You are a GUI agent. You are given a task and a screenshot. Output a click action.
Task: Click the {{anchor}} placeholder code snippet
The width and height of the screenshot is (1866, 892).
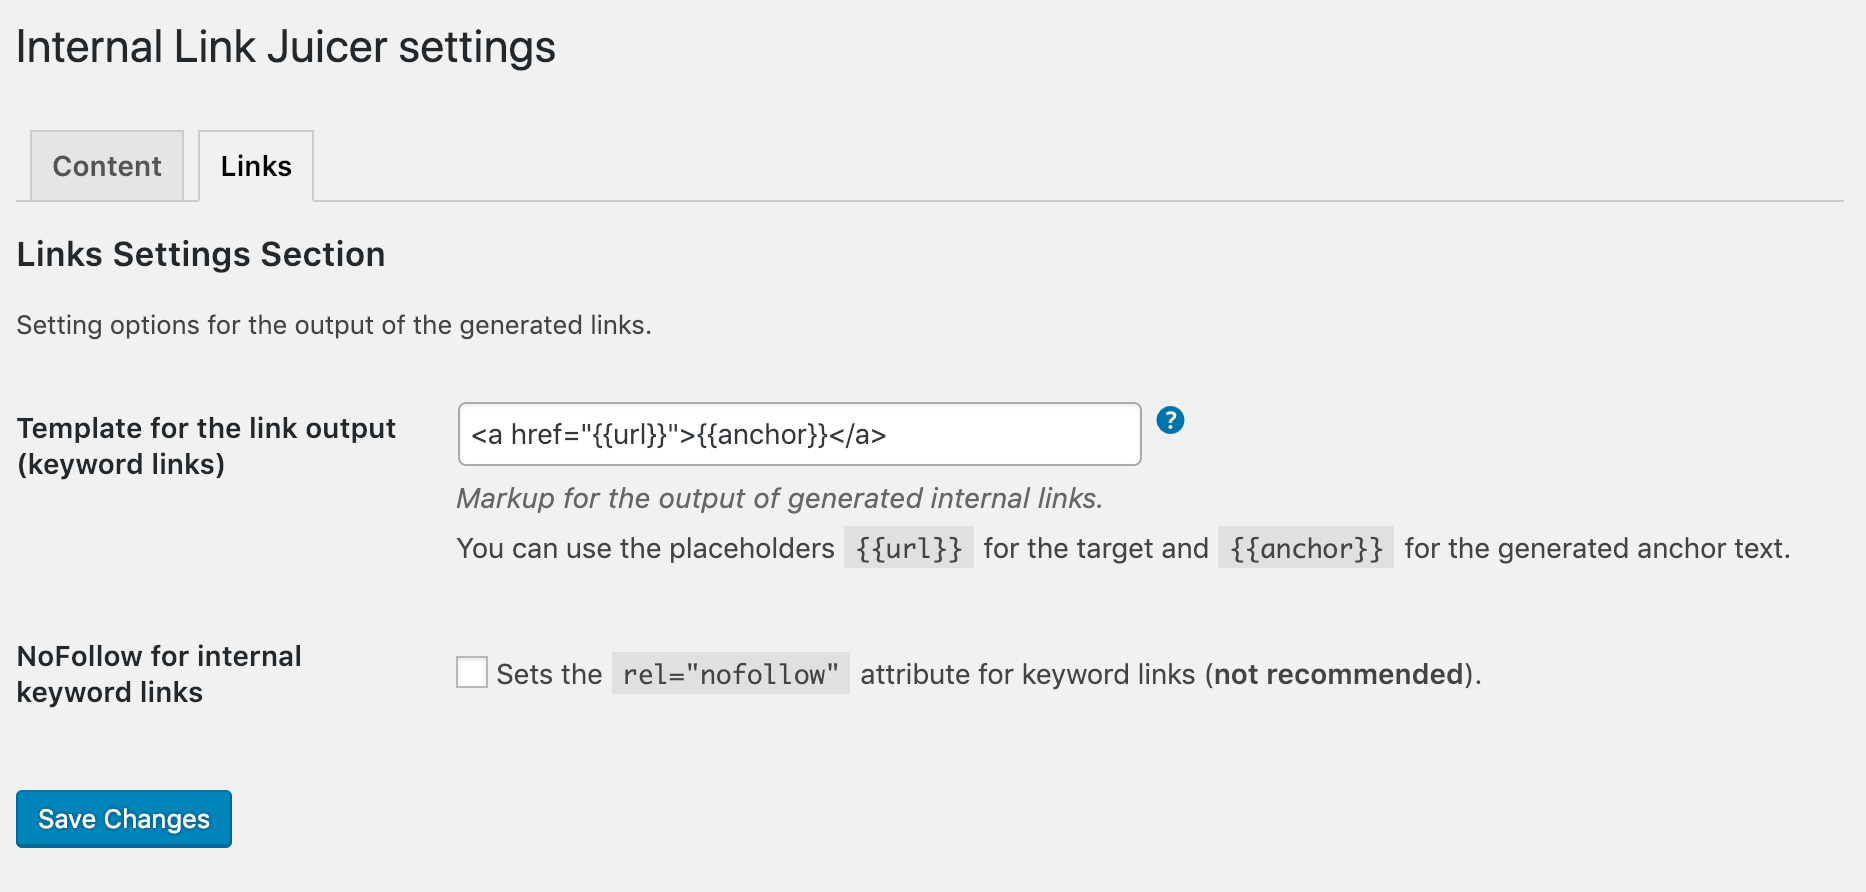[x=1305, y=548]
